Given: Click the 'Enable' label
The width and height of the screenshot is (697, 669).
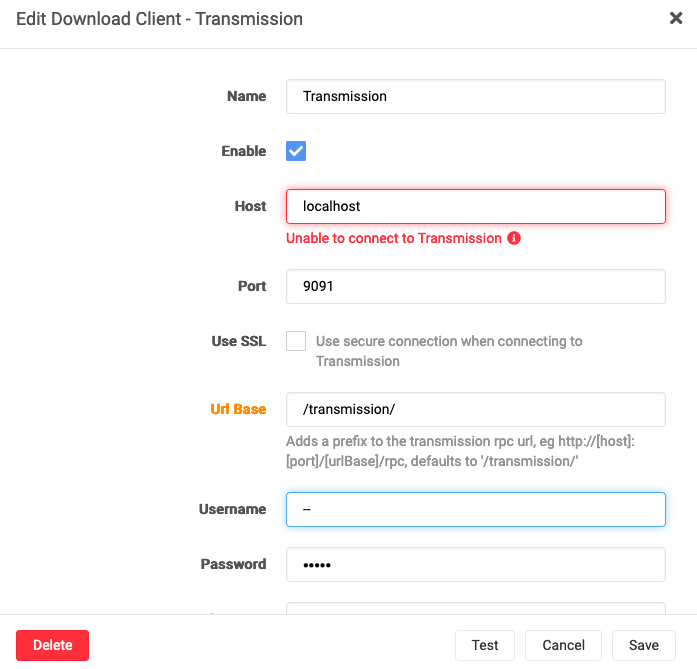Looking at the screenshot, I should click(244, 151).
